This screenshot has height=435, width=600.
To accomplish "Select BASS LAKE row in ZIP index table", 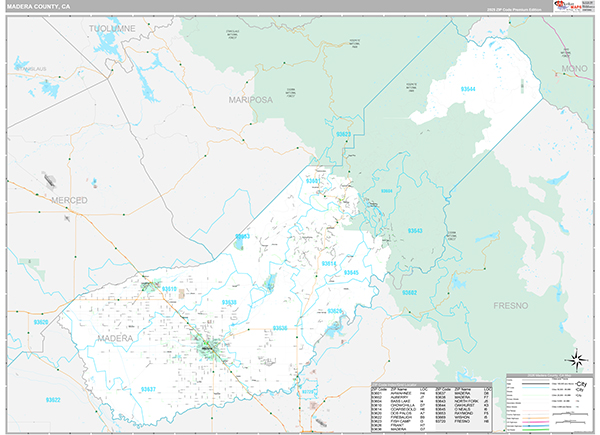I will point(398,401).
